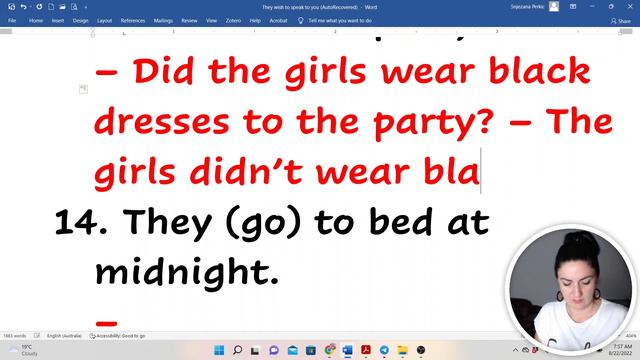
Task: Switch to the Help ribbon tab
Action: (255, 20)
